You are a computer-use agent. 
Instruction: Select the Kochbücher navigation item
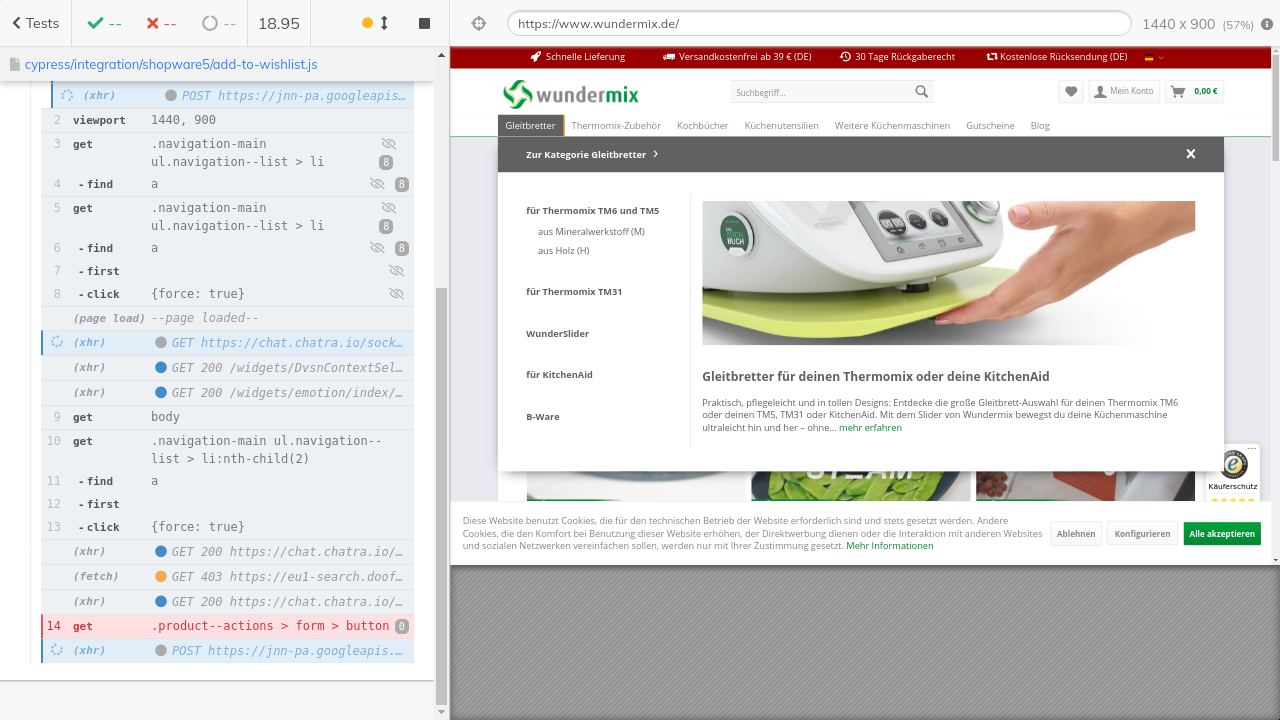click(x=702, y=126)
